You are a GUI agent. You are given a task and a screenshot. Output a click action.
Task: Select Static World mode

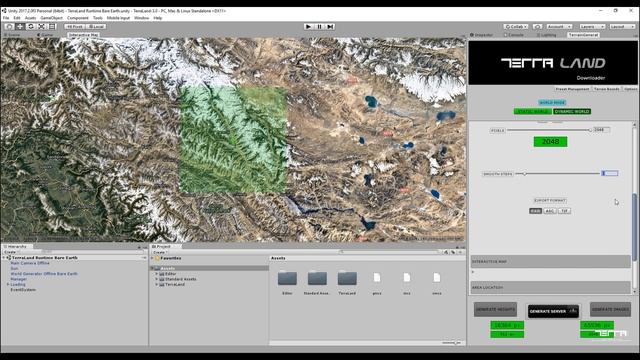pos(533,111)
